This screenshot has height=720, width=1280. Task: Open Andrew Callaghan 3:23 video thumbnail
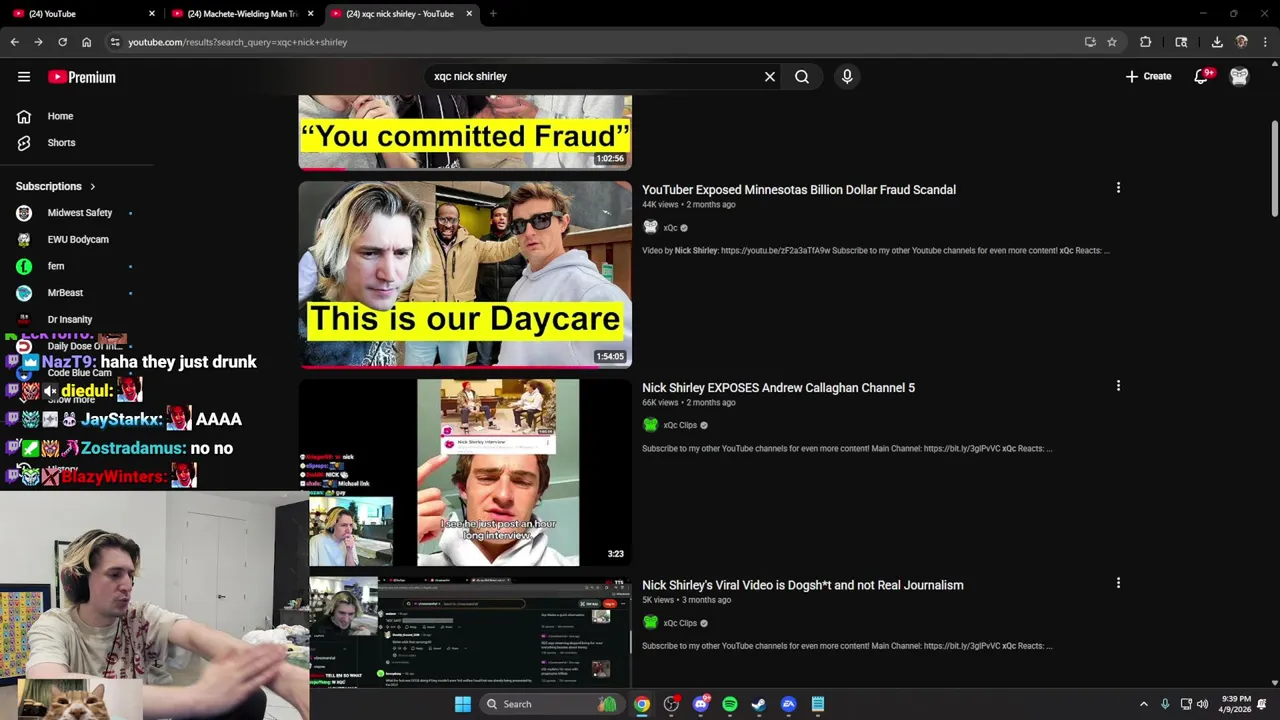(x=465, y=472)
